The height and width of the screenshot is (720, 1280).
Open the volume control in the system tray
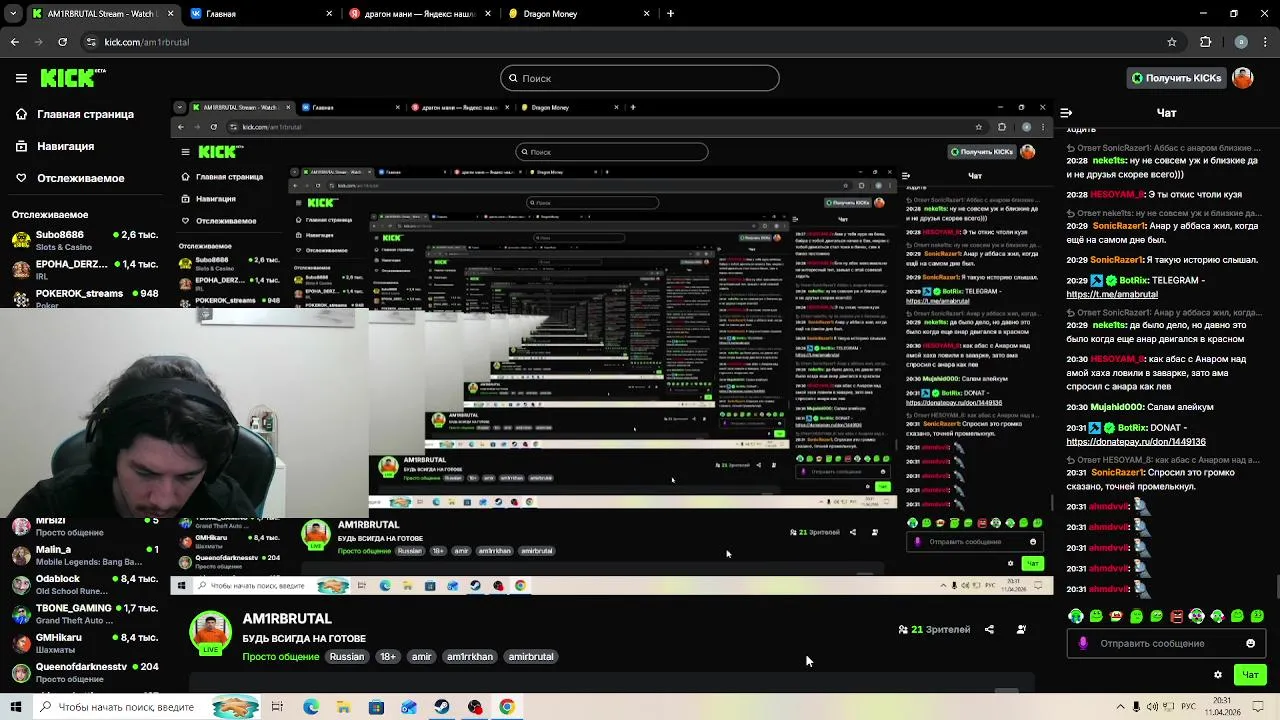pos(1154,707)
